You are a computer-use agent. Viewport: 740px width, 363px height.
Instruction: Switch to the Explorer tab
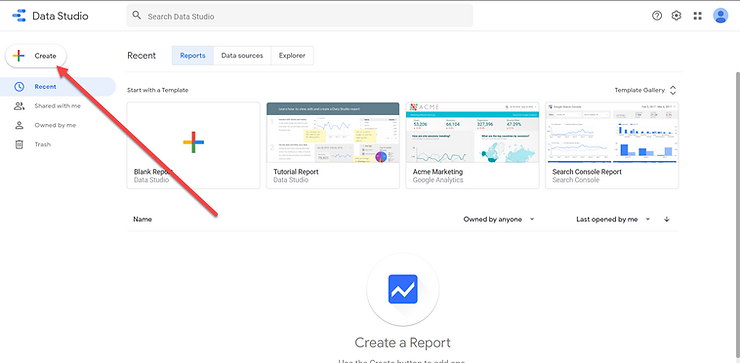click(x=292, y=55)
